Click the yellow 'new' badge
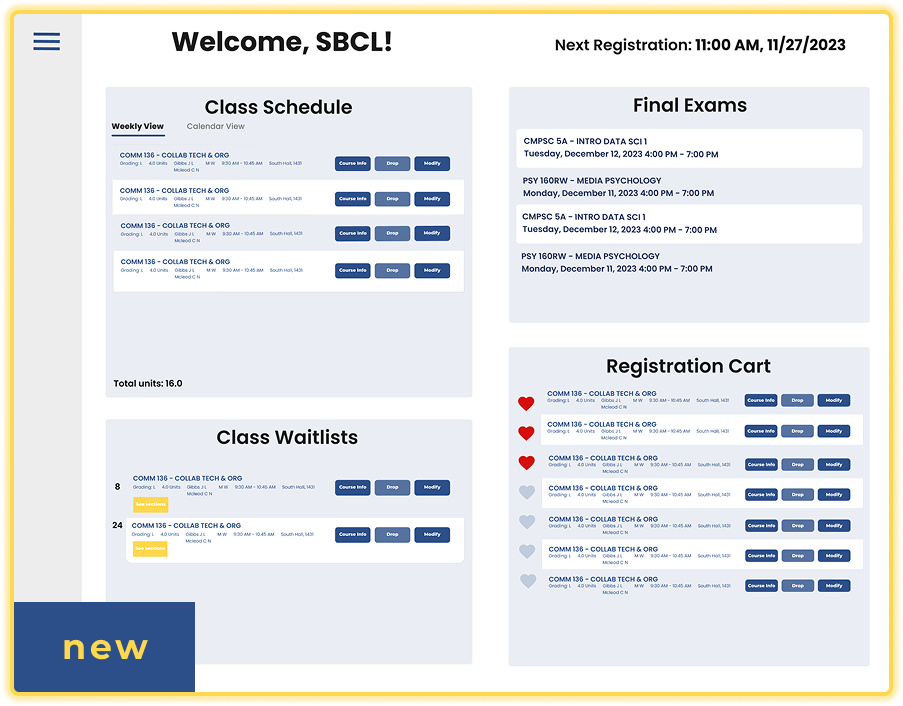The width and height of the screenshot is (903, 706). (105, 648)
